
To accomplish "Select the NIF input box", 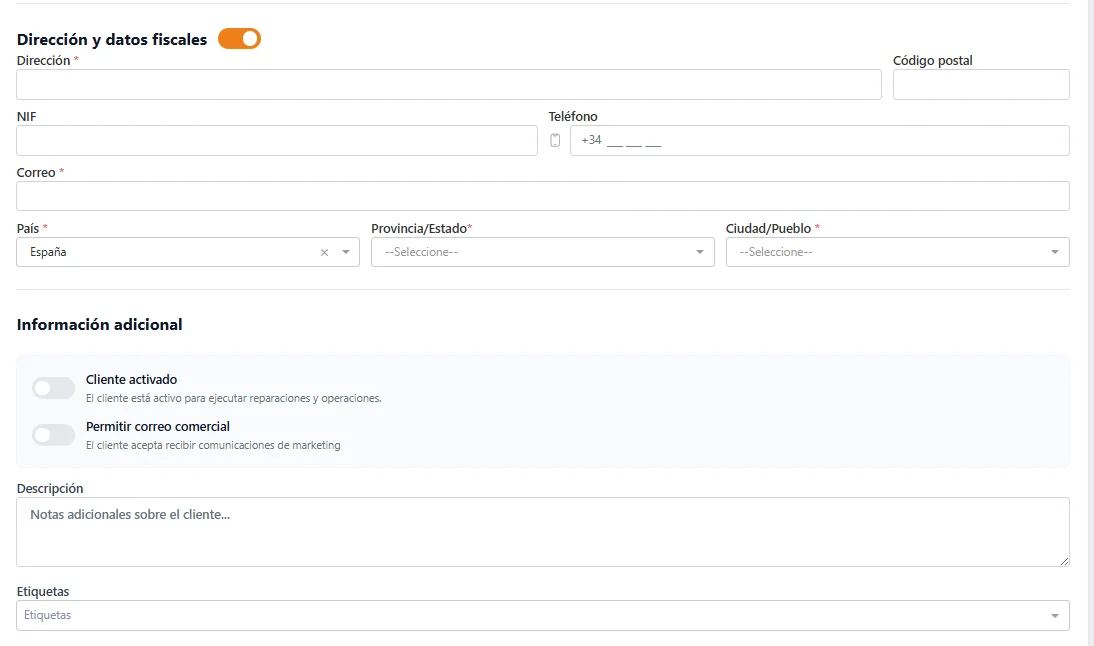I will 277,141.
